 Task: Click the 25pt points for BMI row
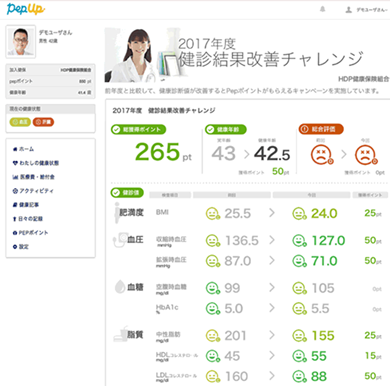point(373,213)
